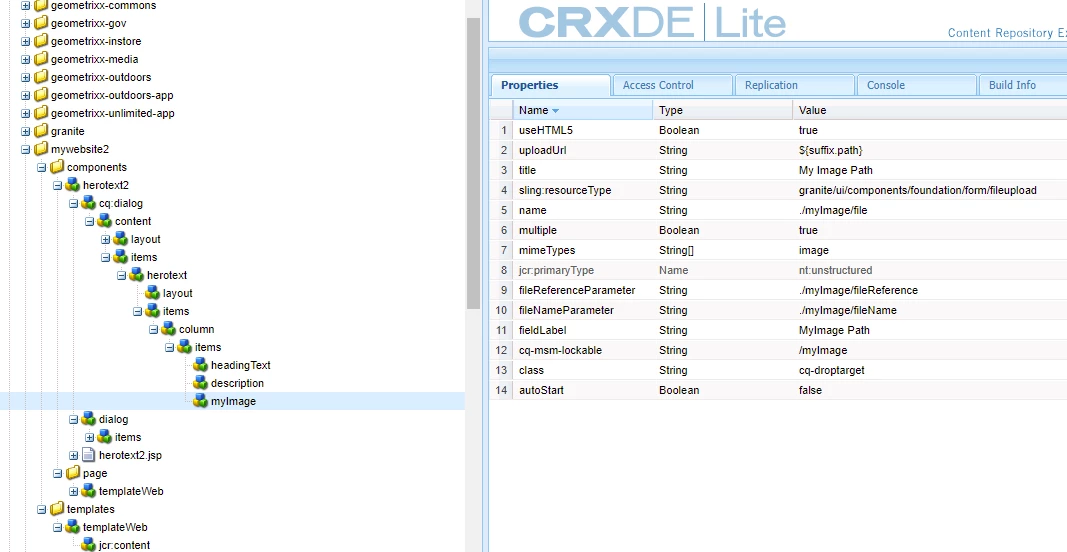Viewport: 1067px width, 552px height.
Task: Select the cq-msm-lockable property name
Action: pyautogui.click(x=560, y=350)
